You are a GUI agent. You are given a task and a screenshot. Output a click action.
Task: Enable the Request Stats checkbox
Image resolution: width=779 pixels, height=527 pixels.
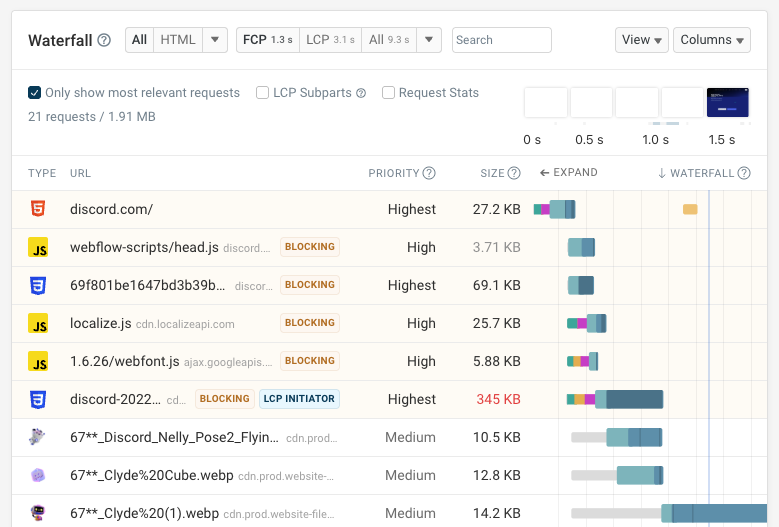click(388, 93)
